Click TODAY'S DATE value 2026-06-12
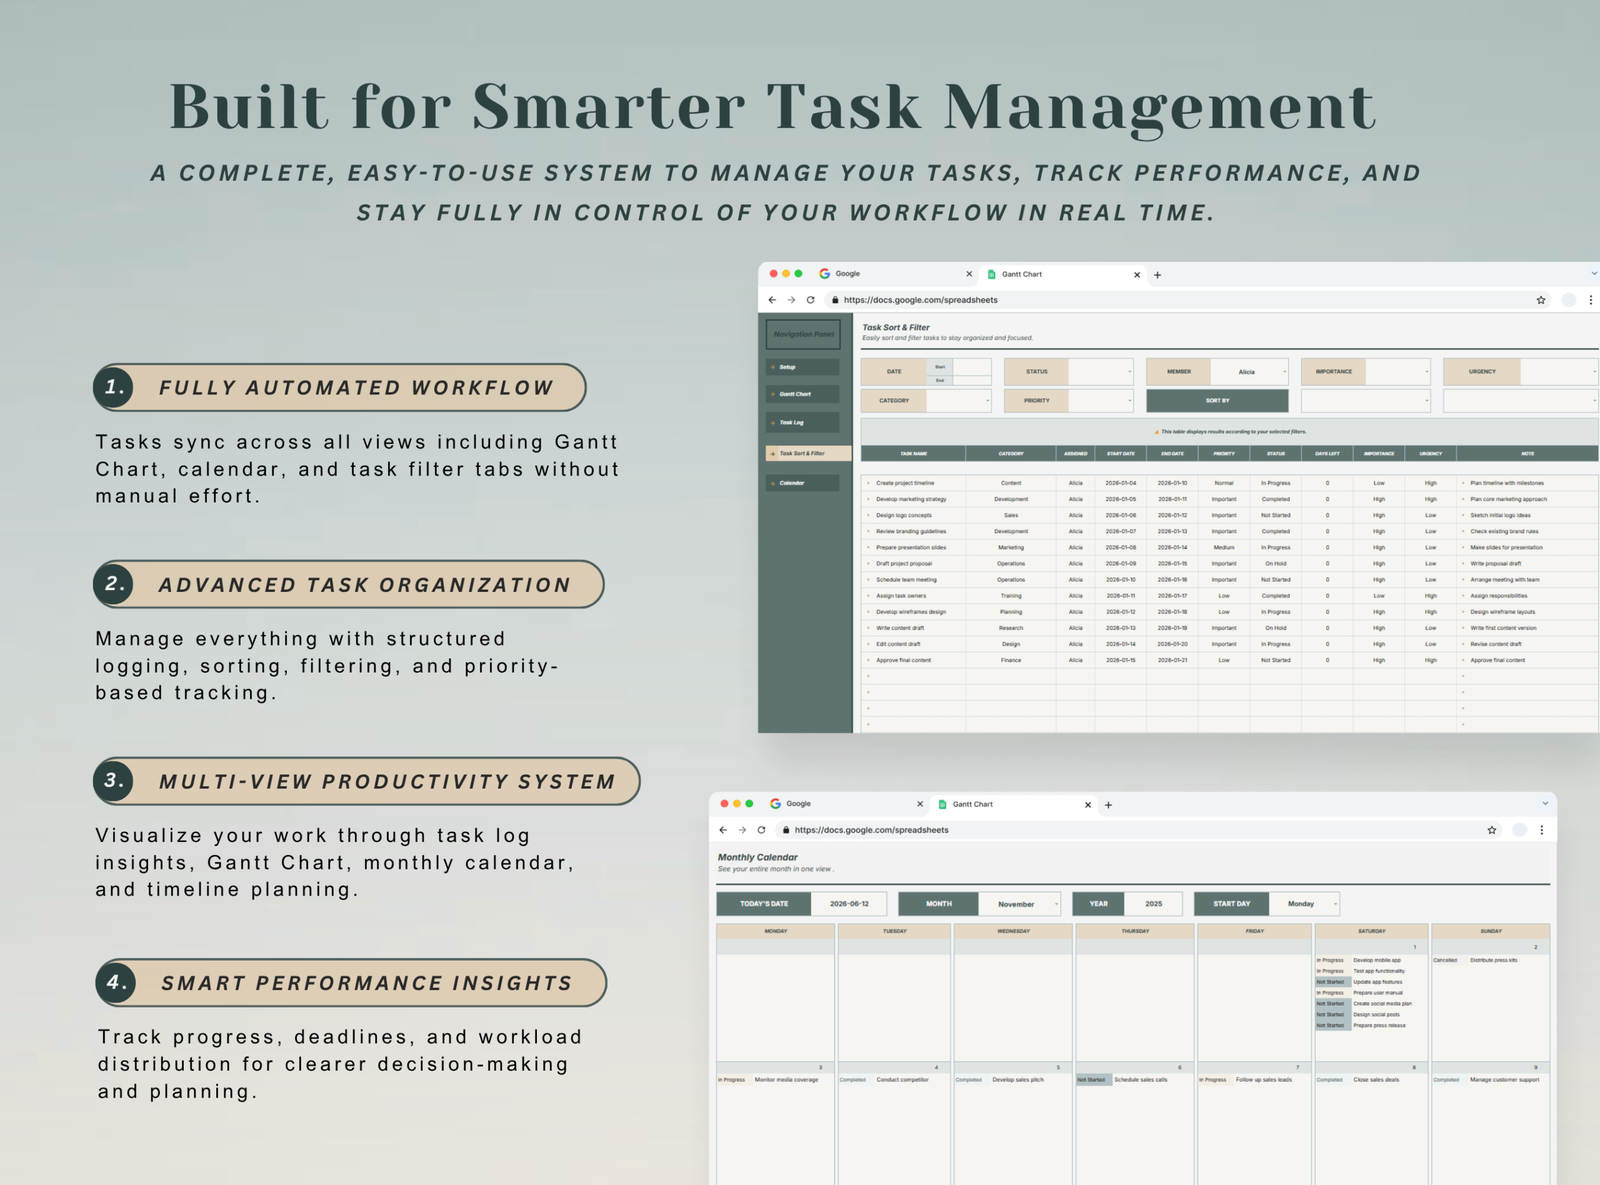The width and height of the screenshot is (1600, 1185). click(x=850, y=904)
